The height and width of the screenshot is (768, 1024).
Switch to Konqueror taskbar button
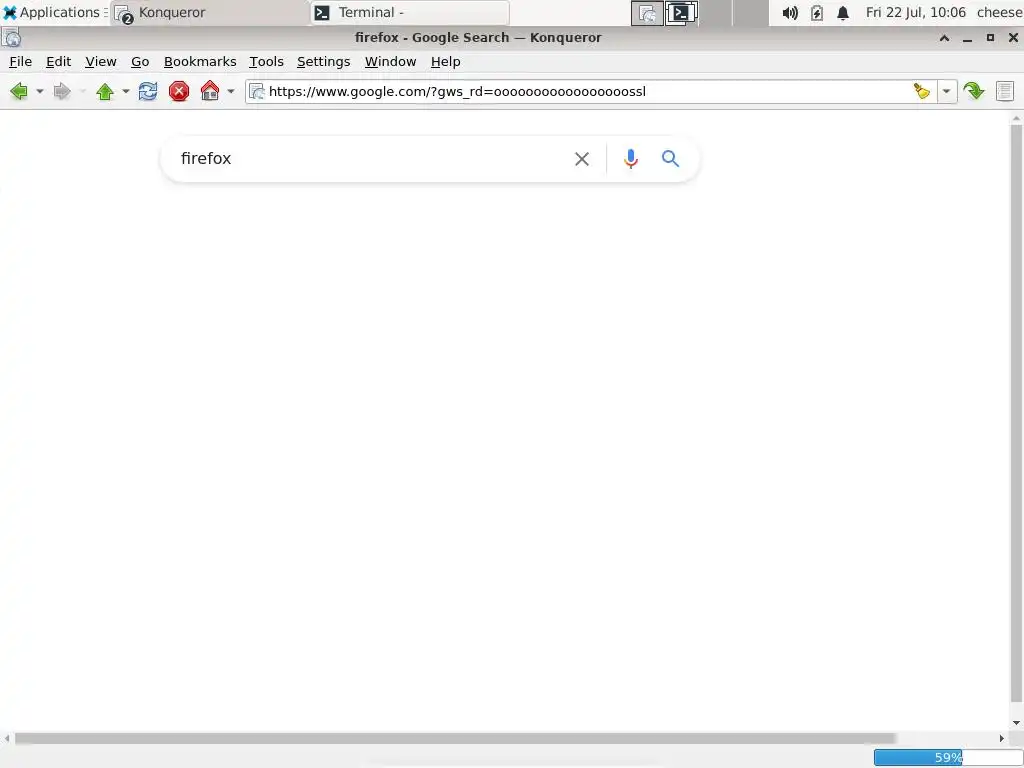click(210, 12)
